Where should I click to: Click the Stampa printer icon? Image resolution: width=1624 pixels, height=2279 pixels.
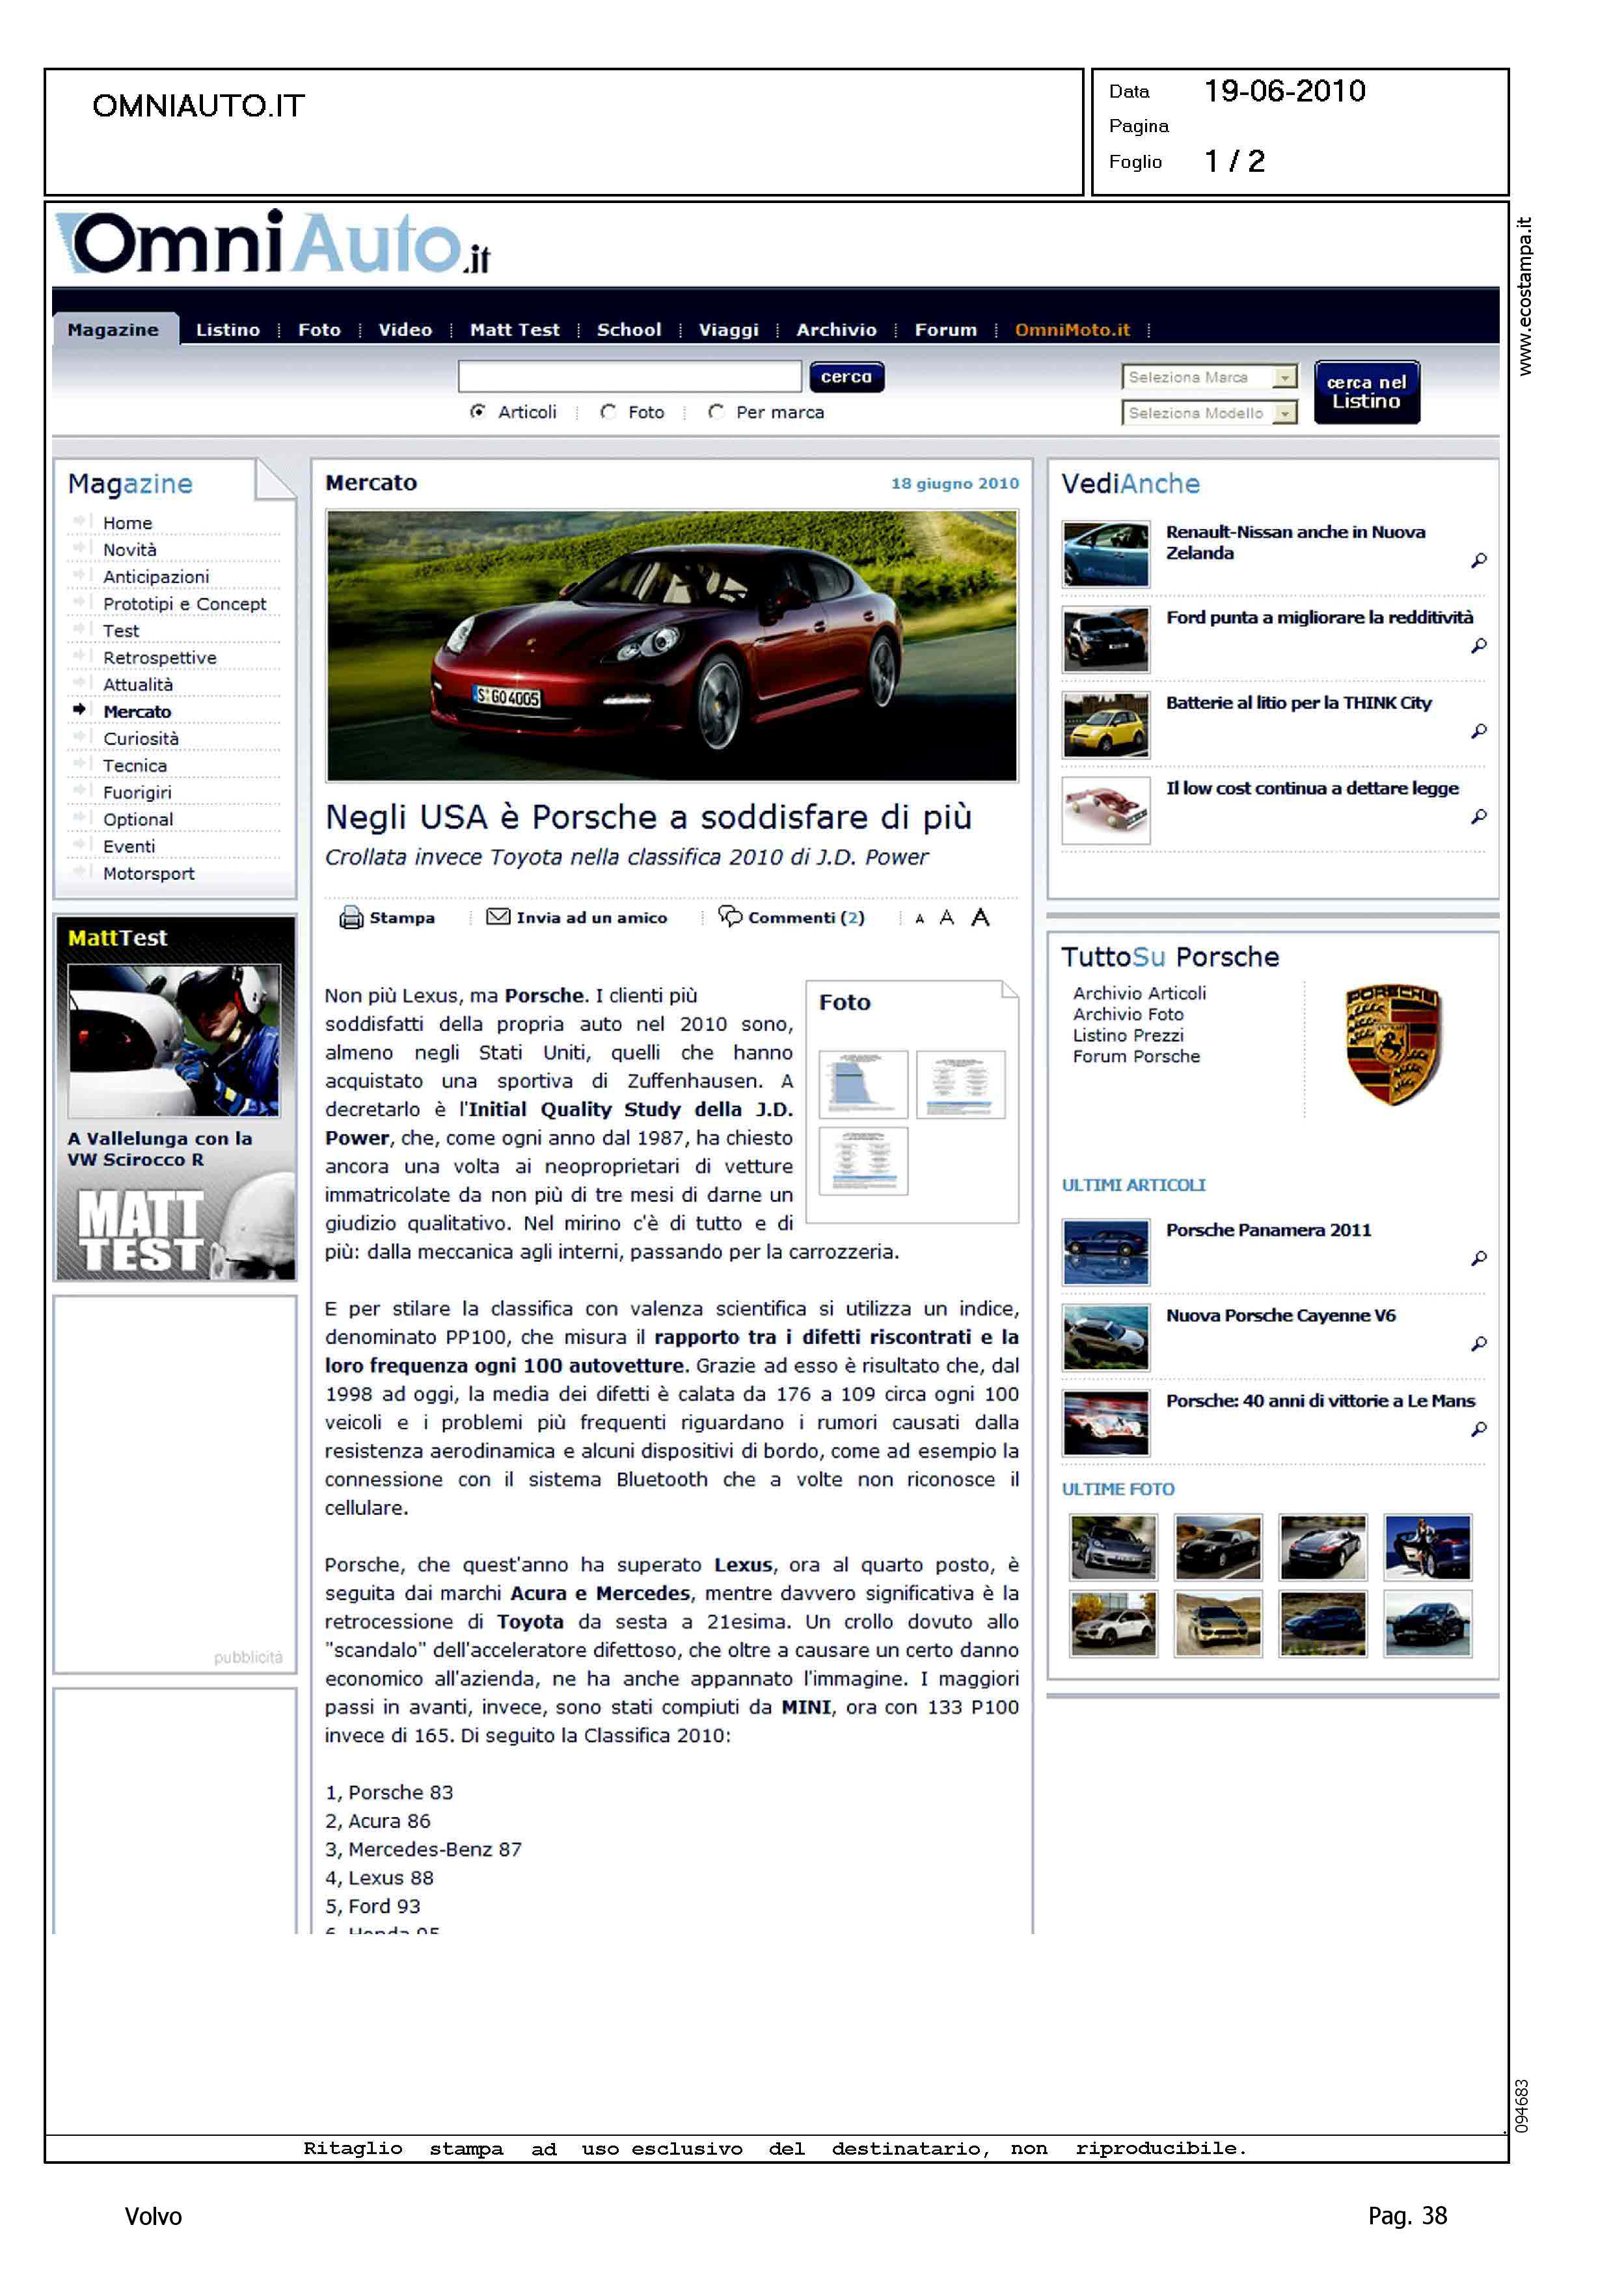coord(351,917)
